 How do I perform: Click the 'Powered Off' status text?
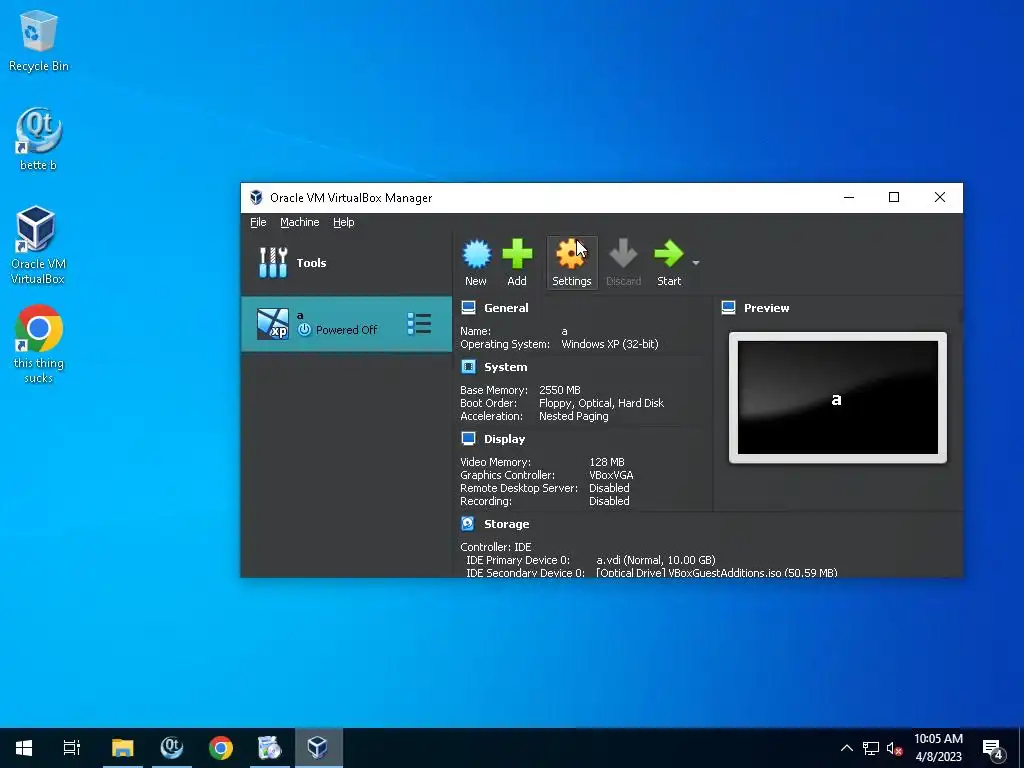[x=346, y=330]
